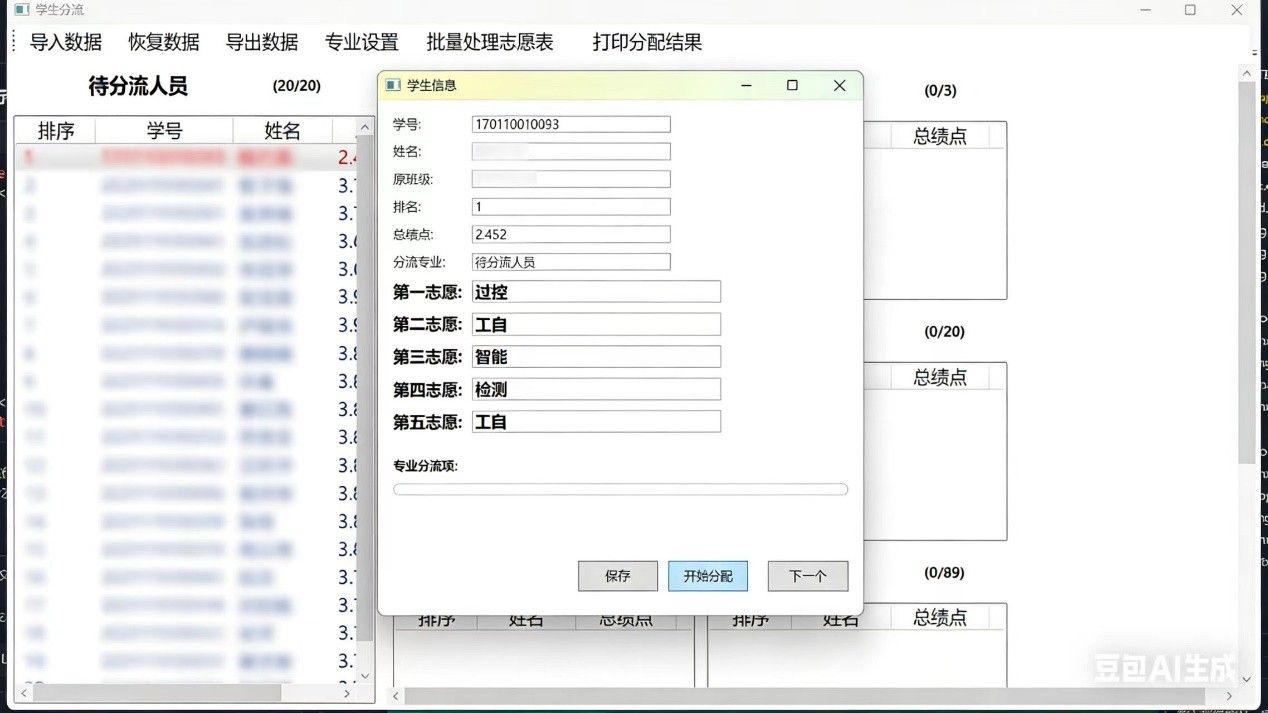1268x713 pixels.
Task: Click the 第一志愿 field containing 过控
Action: pos(596,292)
